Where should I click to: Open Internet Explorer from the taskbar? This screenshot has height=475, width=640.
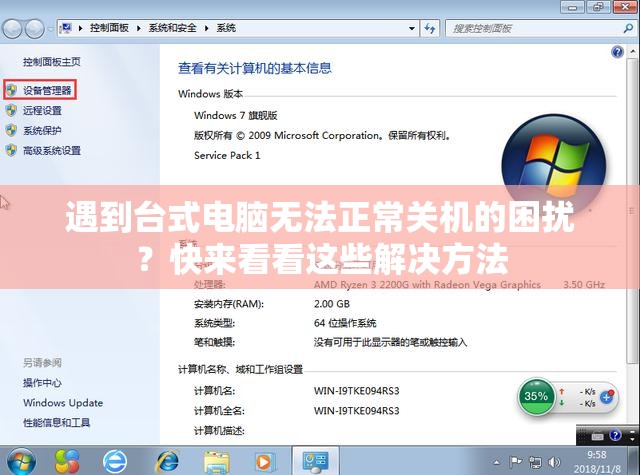pyautogui.click(x=167, y=462)
